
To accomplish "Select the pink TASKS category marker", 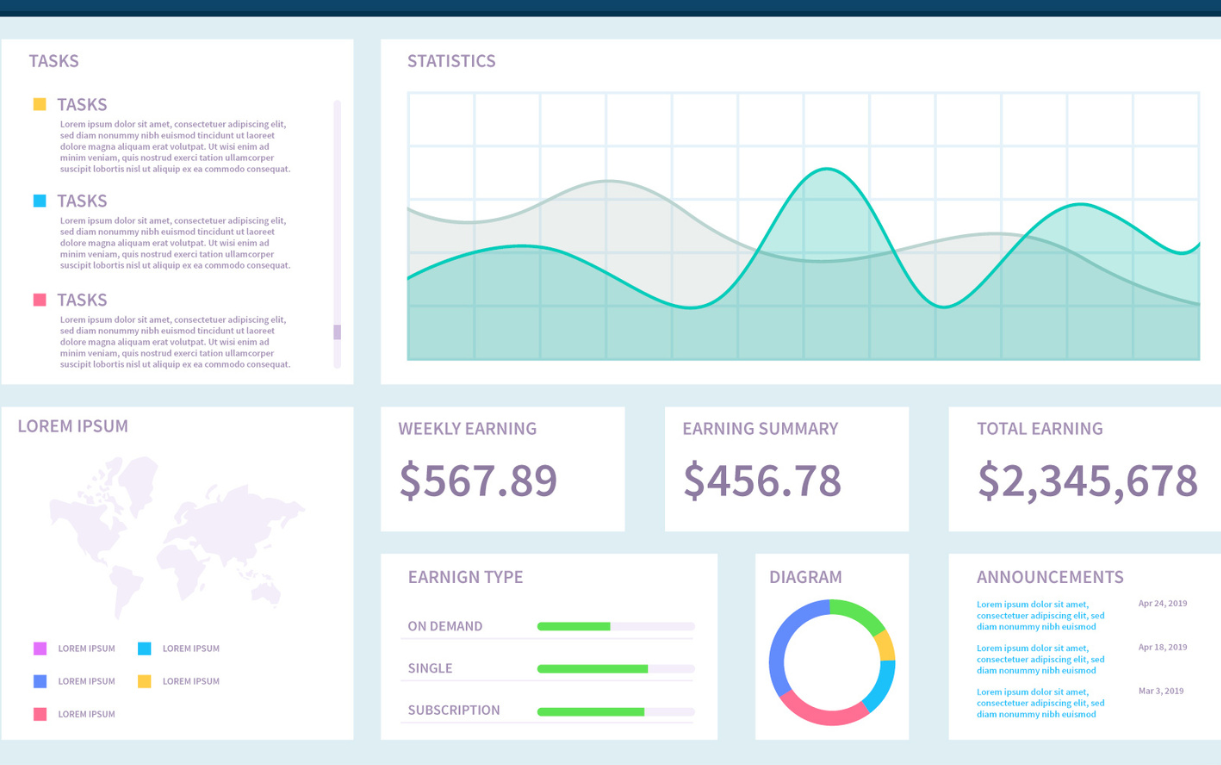I will [x=41, y=299].
